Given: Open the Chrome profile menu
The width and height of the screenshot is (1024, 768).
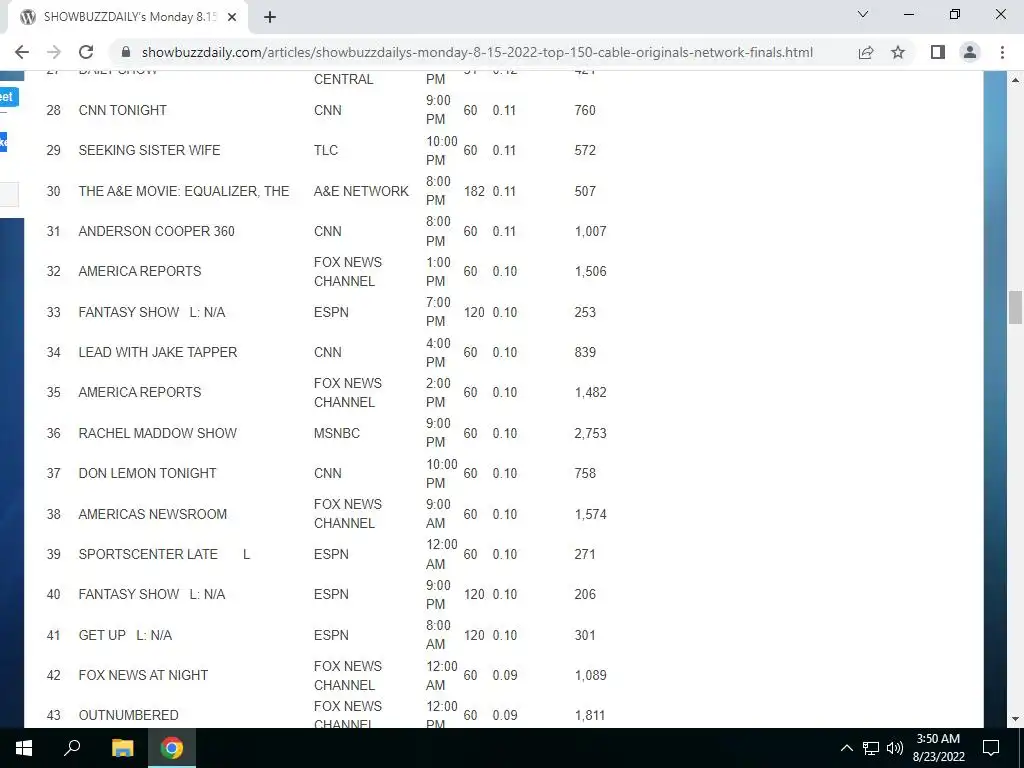Looking at the screenshot, I should (x=970, y=52).
